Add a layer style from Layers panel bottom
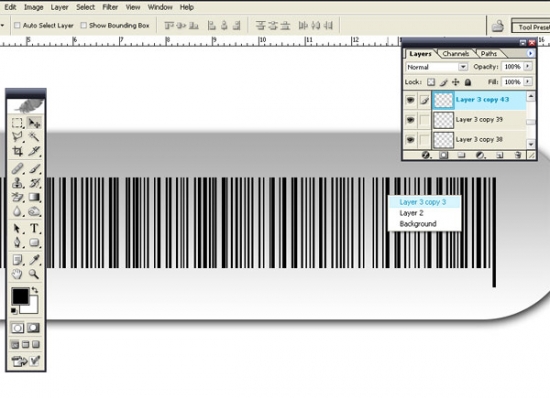 (x=425, y=155)
